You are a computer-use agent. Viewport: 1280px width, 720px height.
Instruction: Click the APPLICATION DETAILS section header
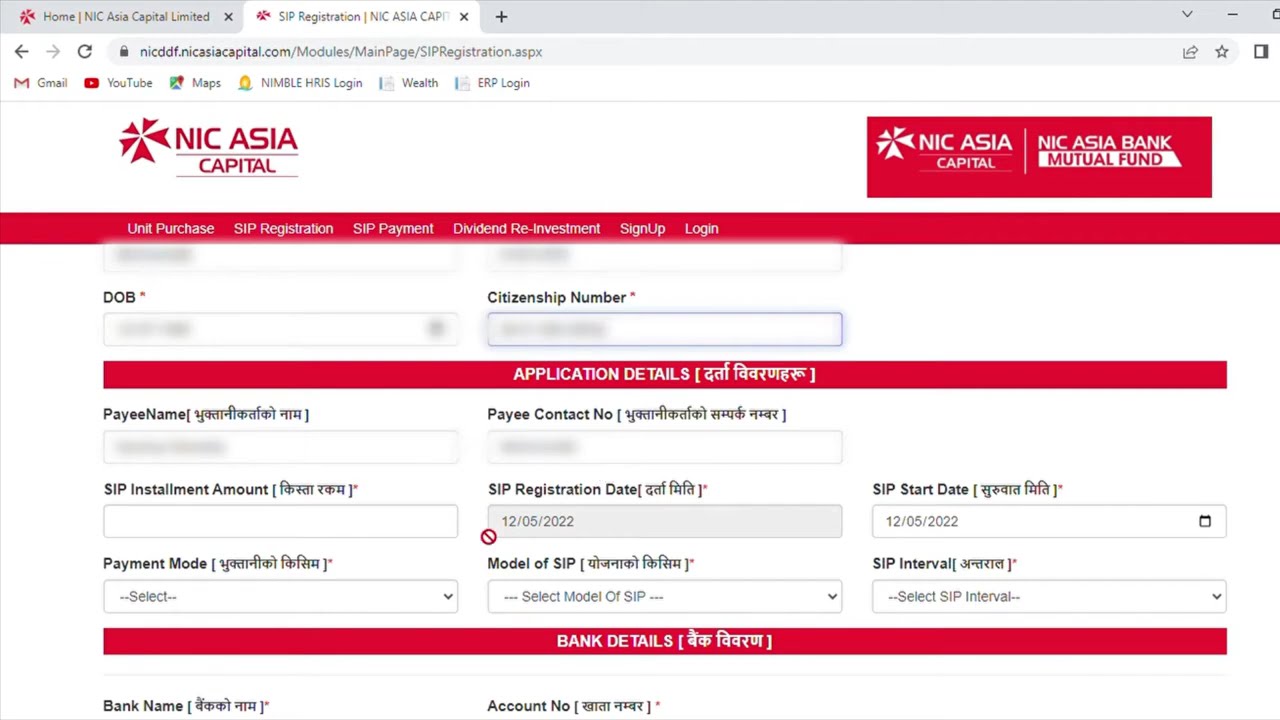pos(665,374)
